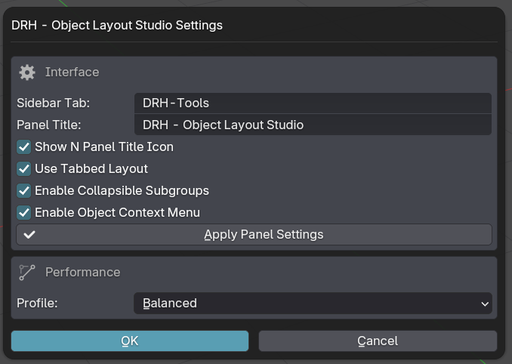Click the DRH - Object Layout Studio Settings title
Viewport: 512px width, 364px height.
coord(117,26)
